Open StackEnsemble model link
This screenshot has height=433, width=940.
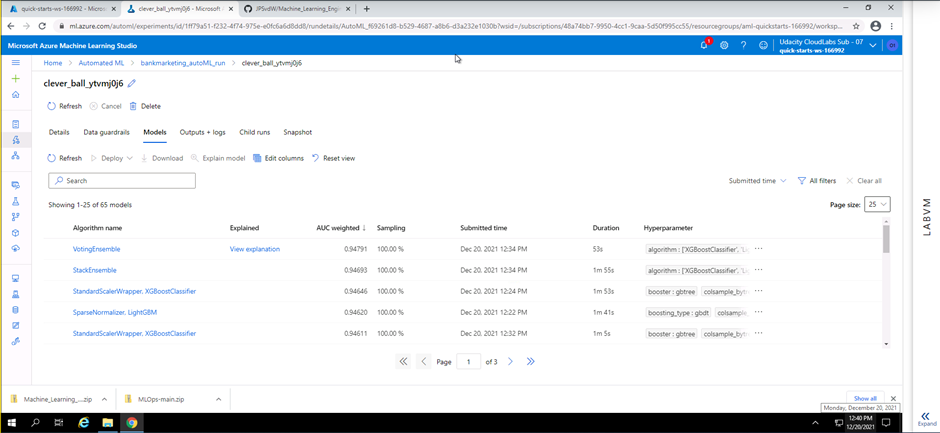tap(95, 270)
